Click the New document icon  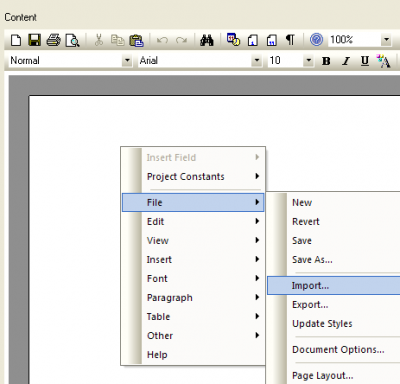[16, 40]
